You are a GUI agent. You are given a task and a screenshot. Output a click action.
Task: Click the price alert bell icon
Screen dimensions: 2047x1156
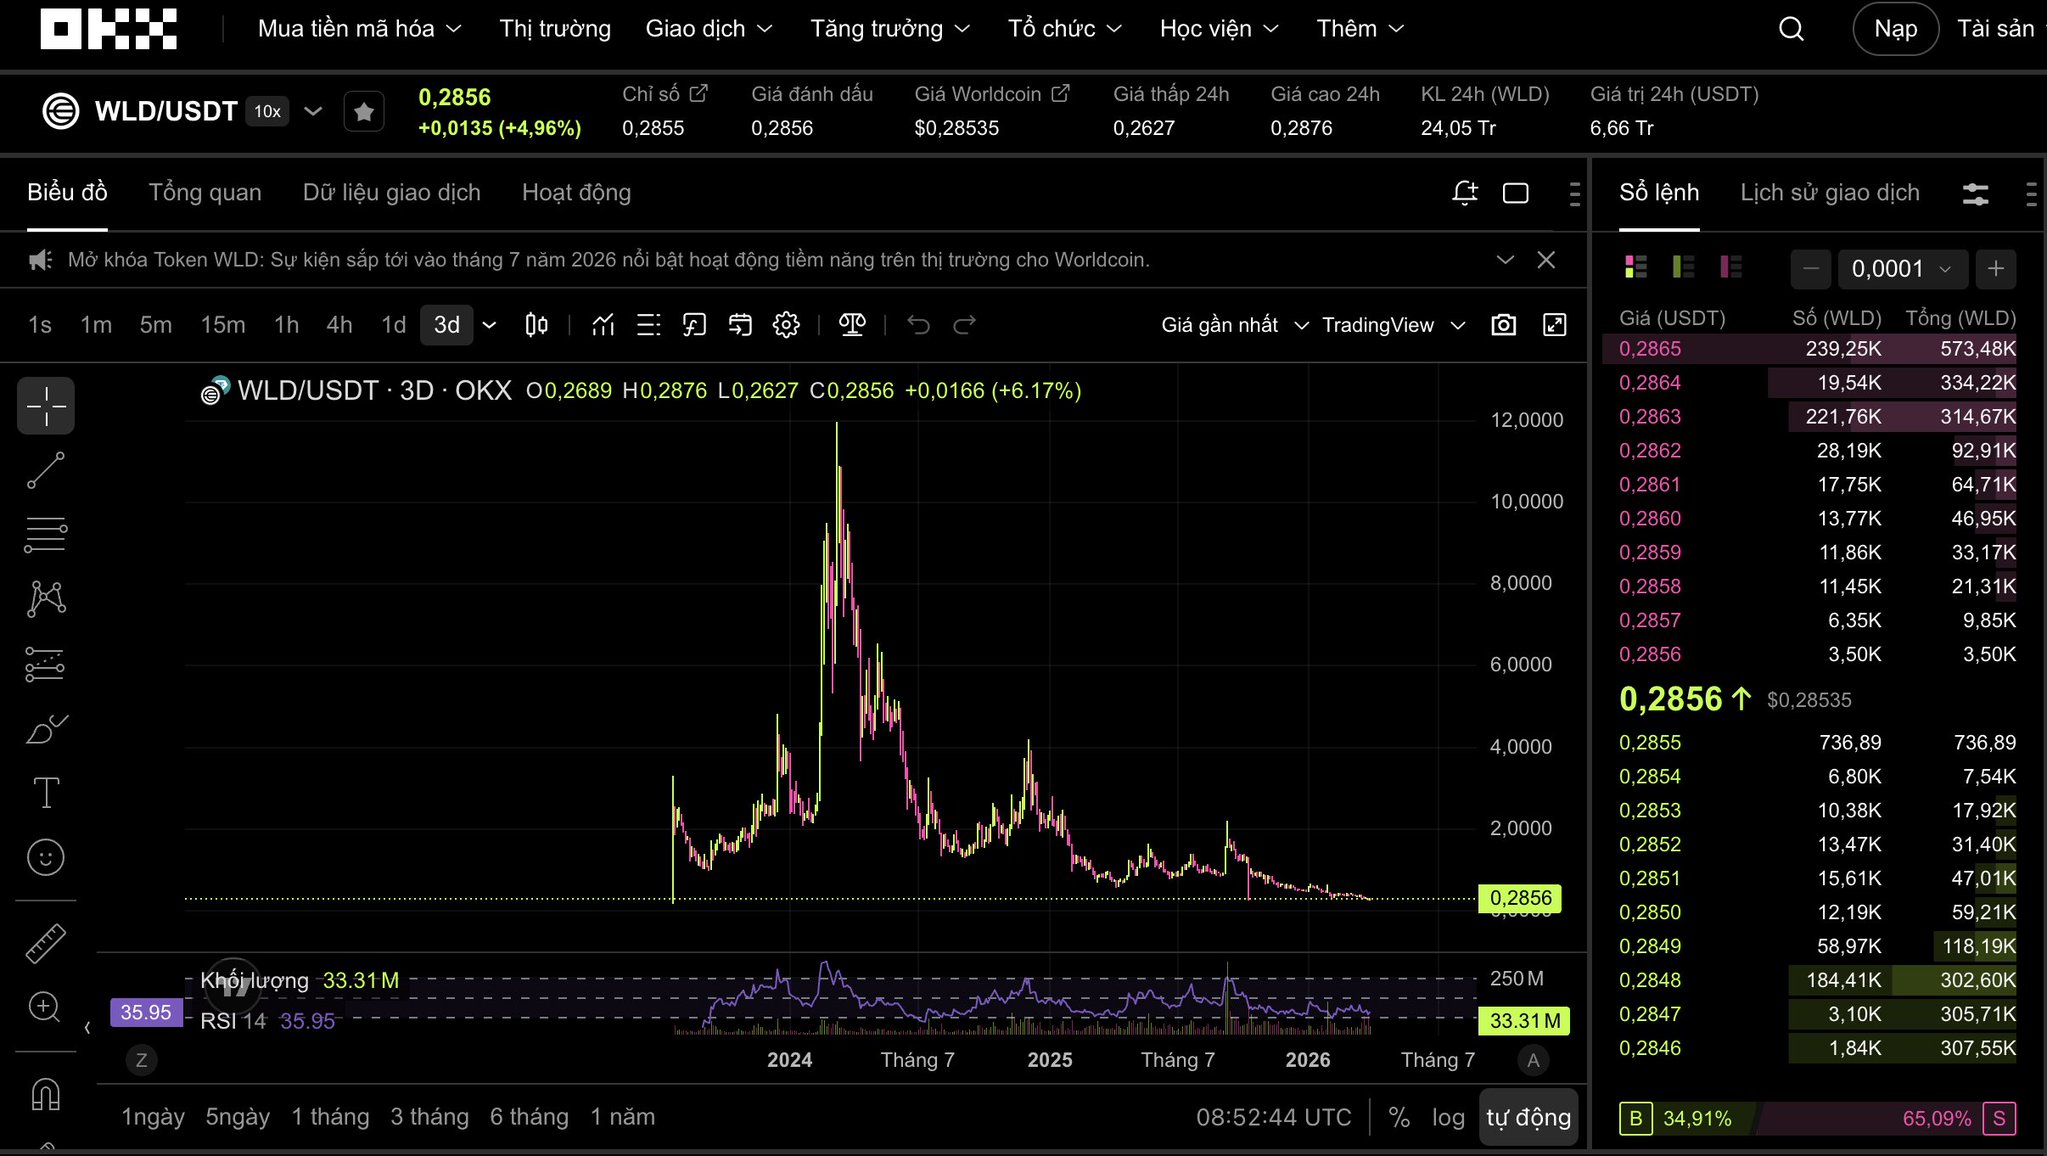coord(1464,193)
